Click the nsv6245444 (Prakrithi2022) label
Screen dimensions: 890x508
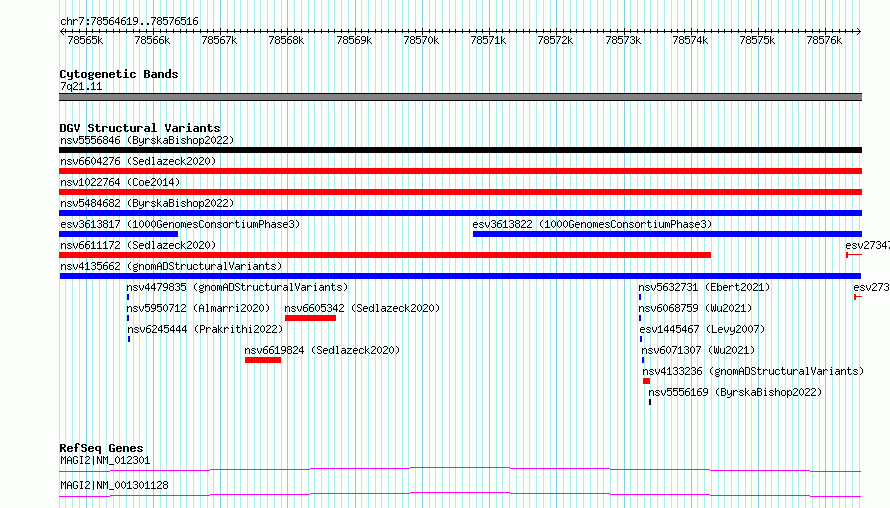click(205, 329)
